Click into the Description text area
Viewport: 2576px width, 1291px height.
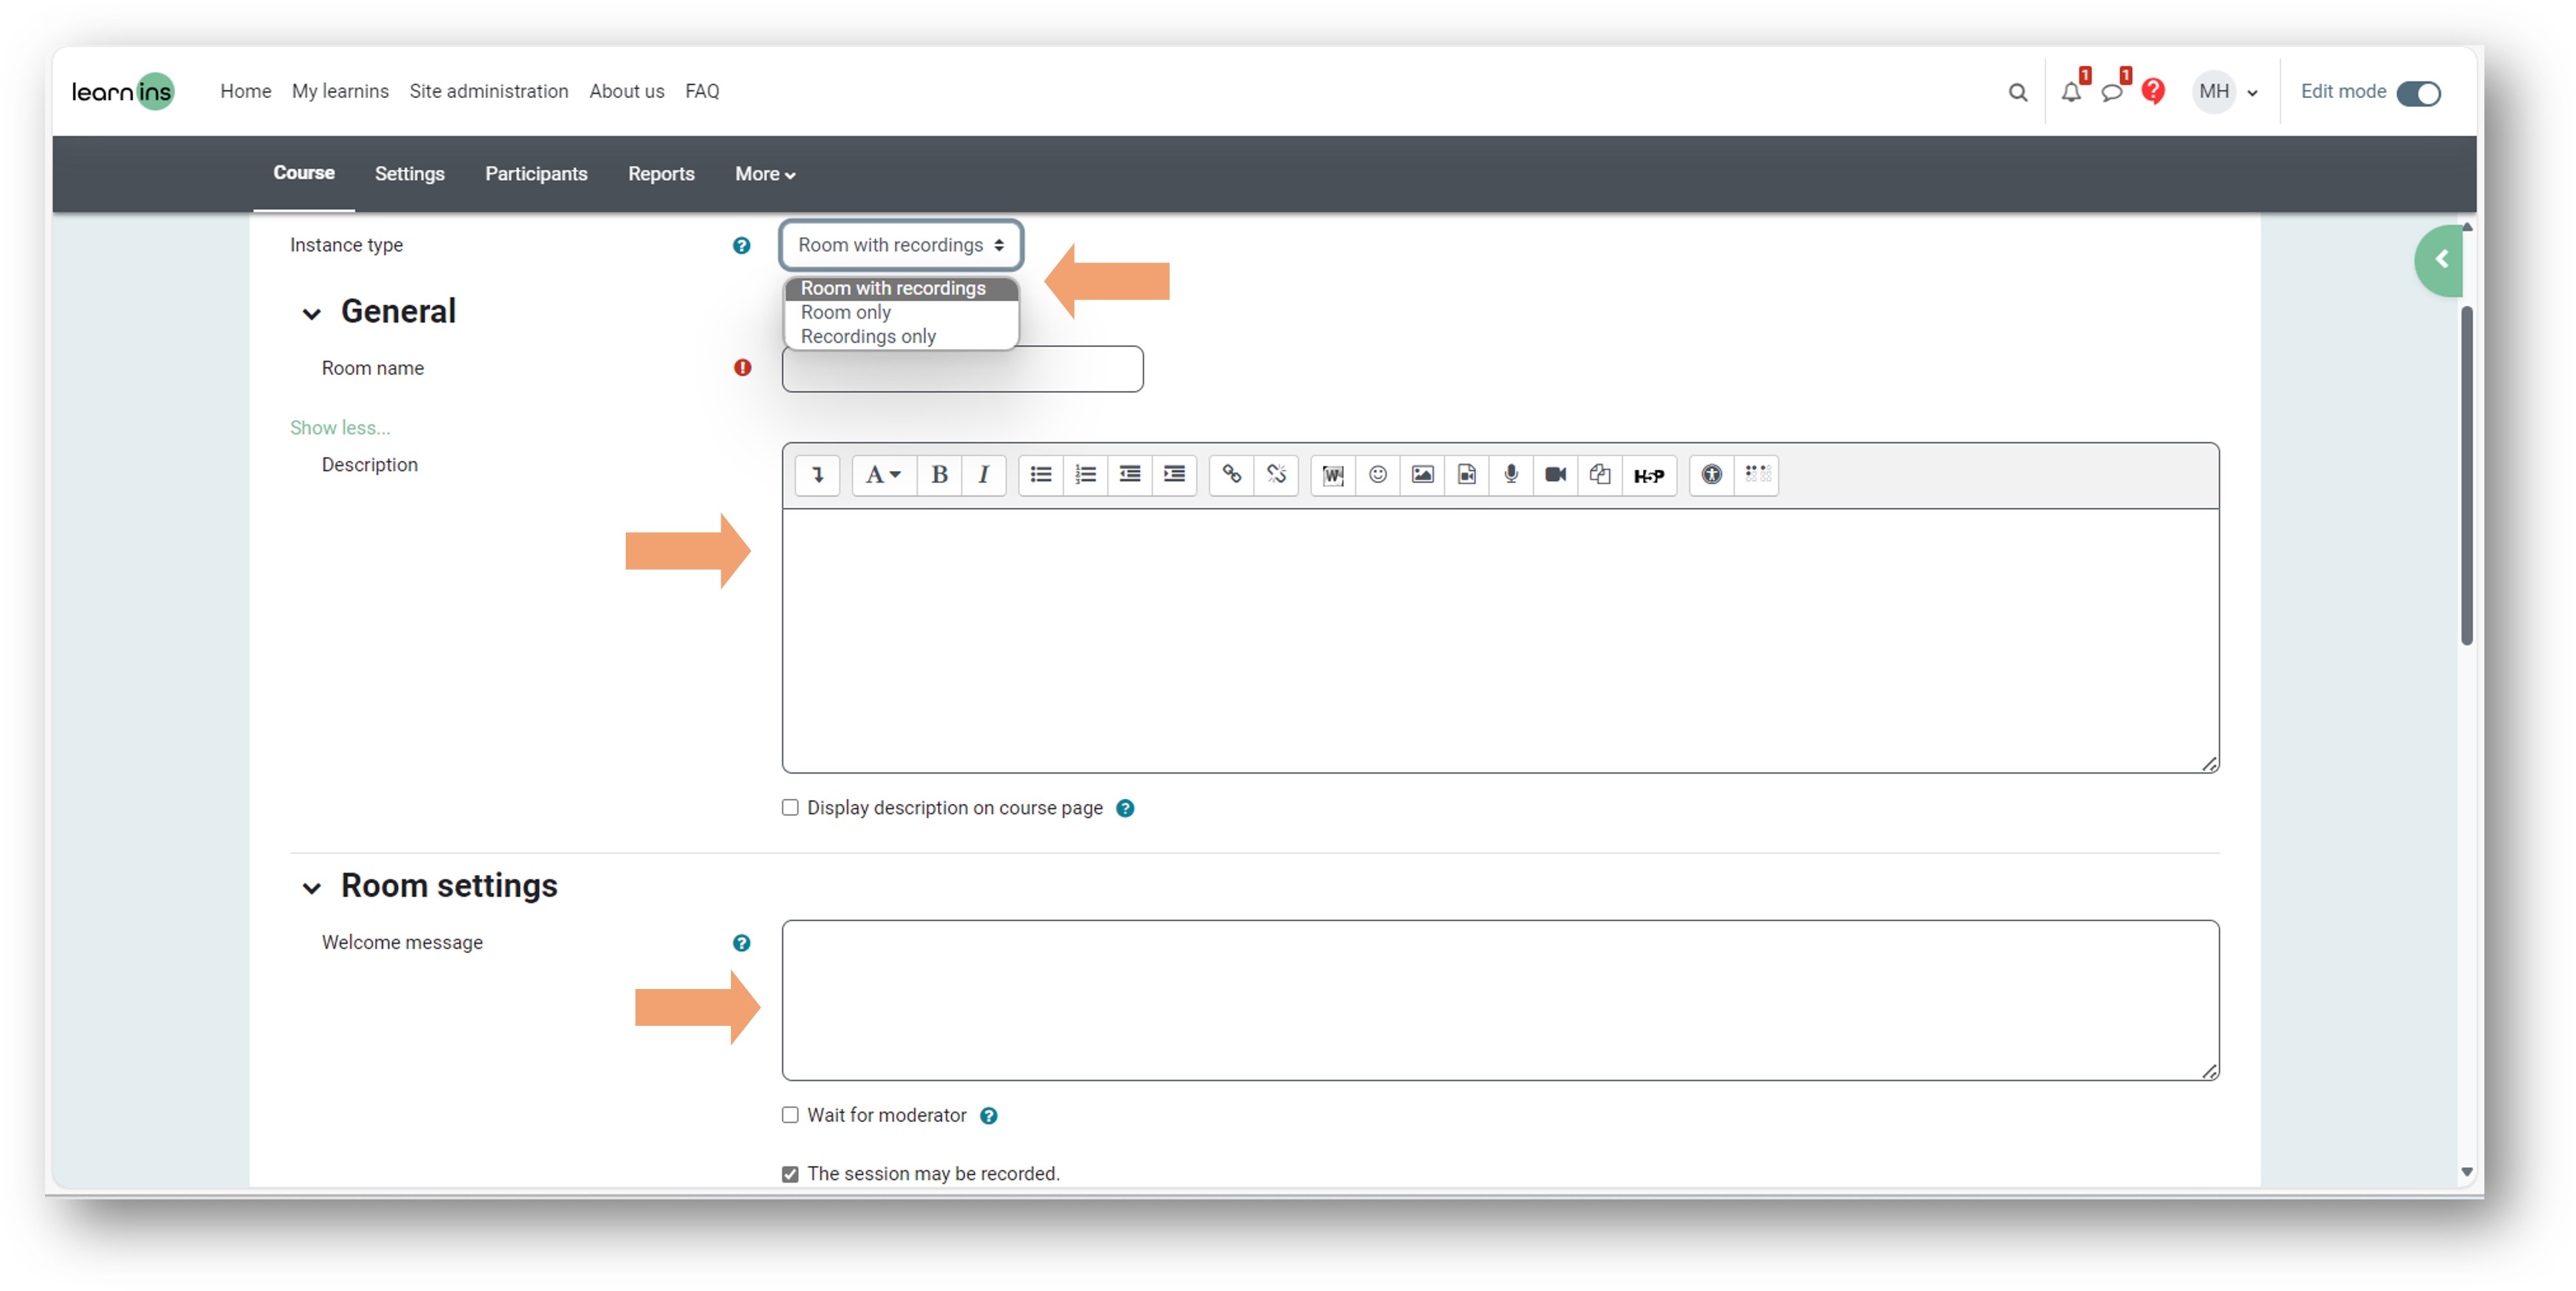[x=1500, y=640]
